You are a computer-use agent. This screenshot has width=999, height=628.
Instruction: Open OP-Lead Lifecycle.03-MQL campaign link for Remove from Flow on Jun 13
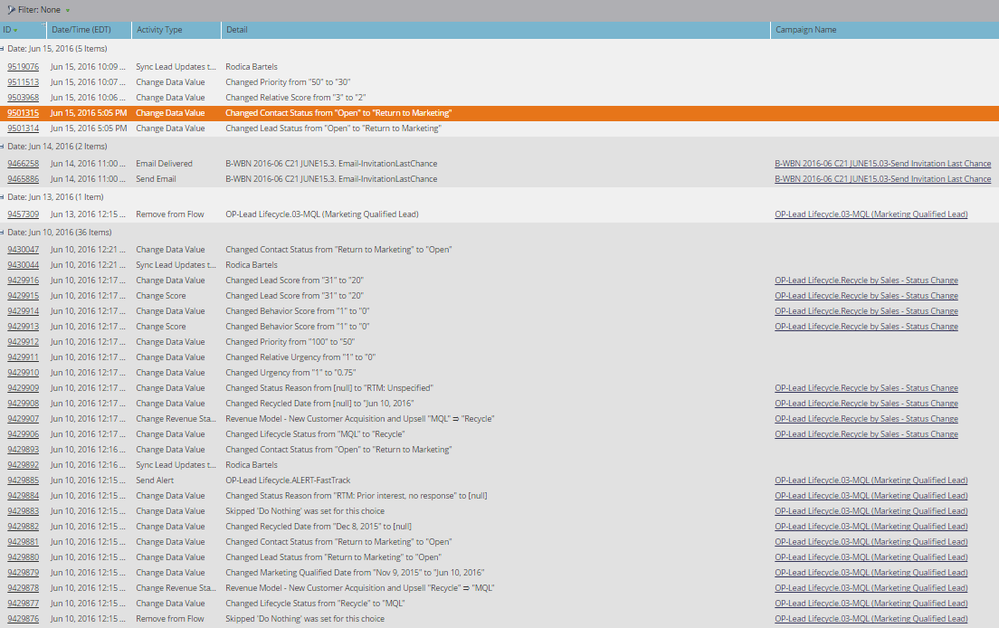pyautogui.click(x=871, y=215)
